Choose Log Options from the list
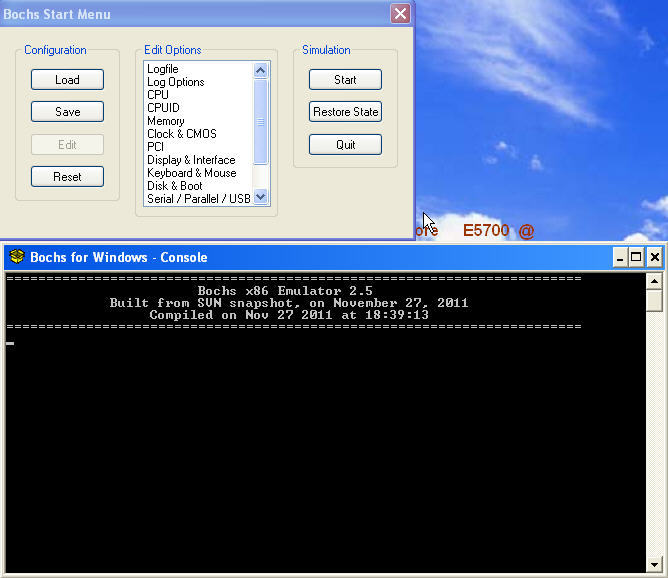This screenshot has height=578, width=668. click(176, 82)
